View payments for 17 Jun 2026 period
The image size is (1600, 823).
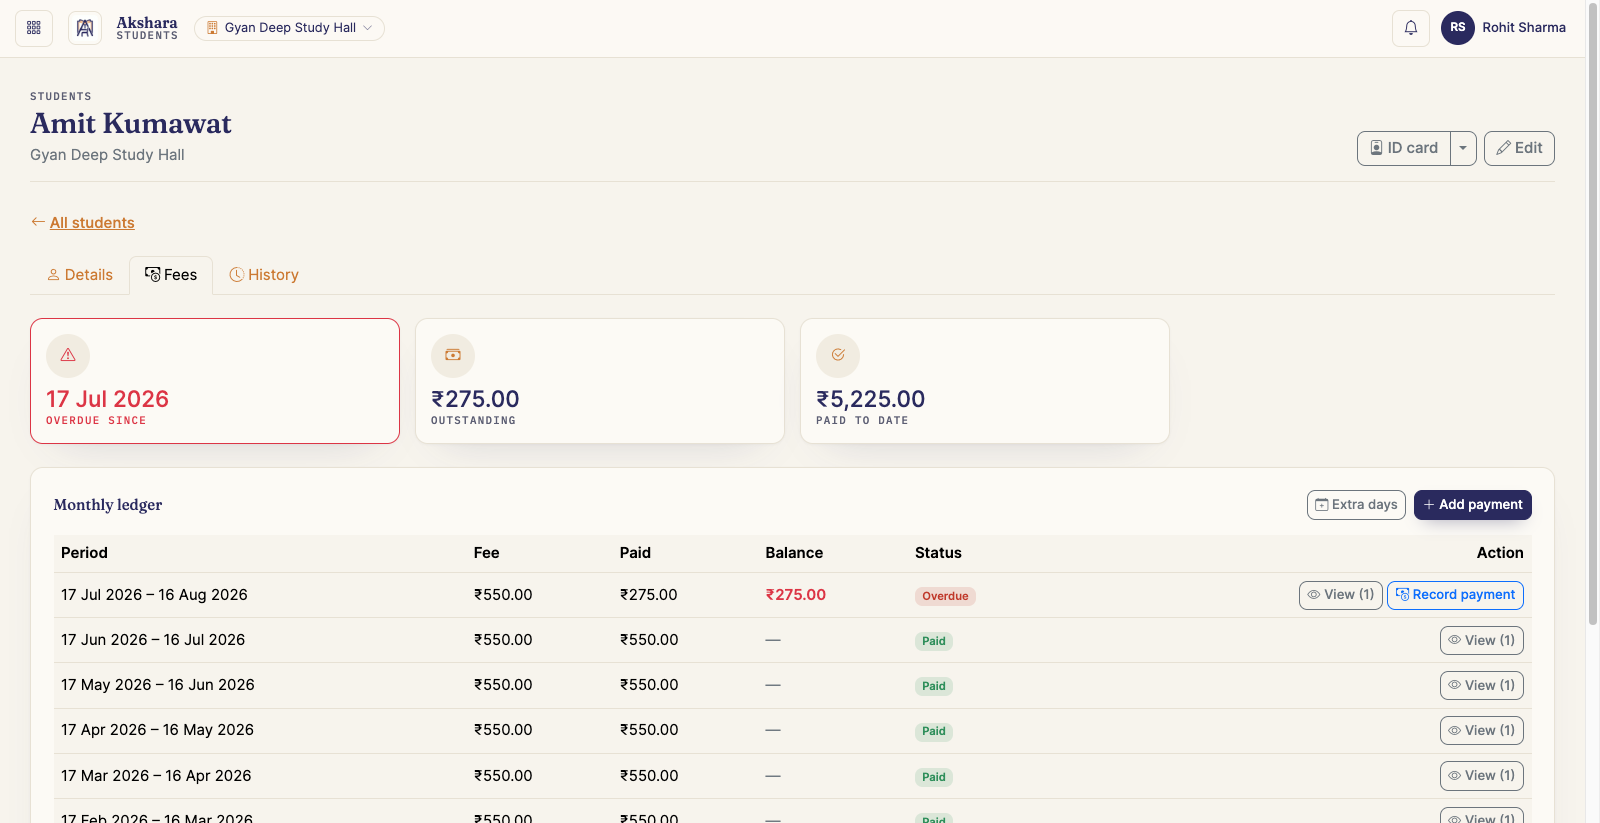[x=1482, y=640]
